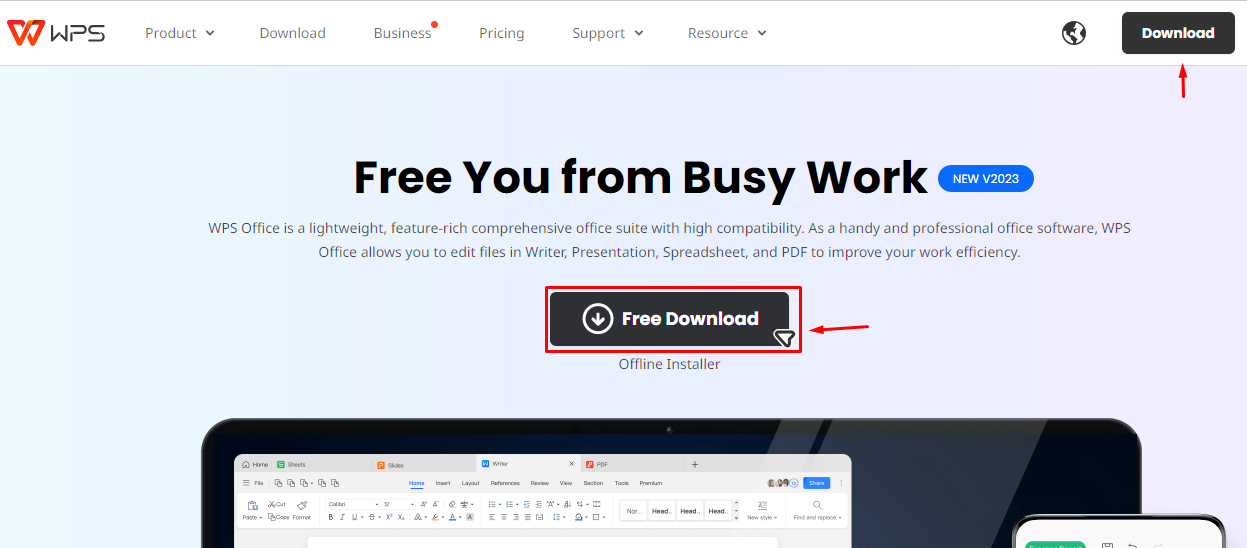The height and width of the screenshot is (548, 1247).
Task: Open the Download link in navigation bar
Action: [x=293, y=33]
